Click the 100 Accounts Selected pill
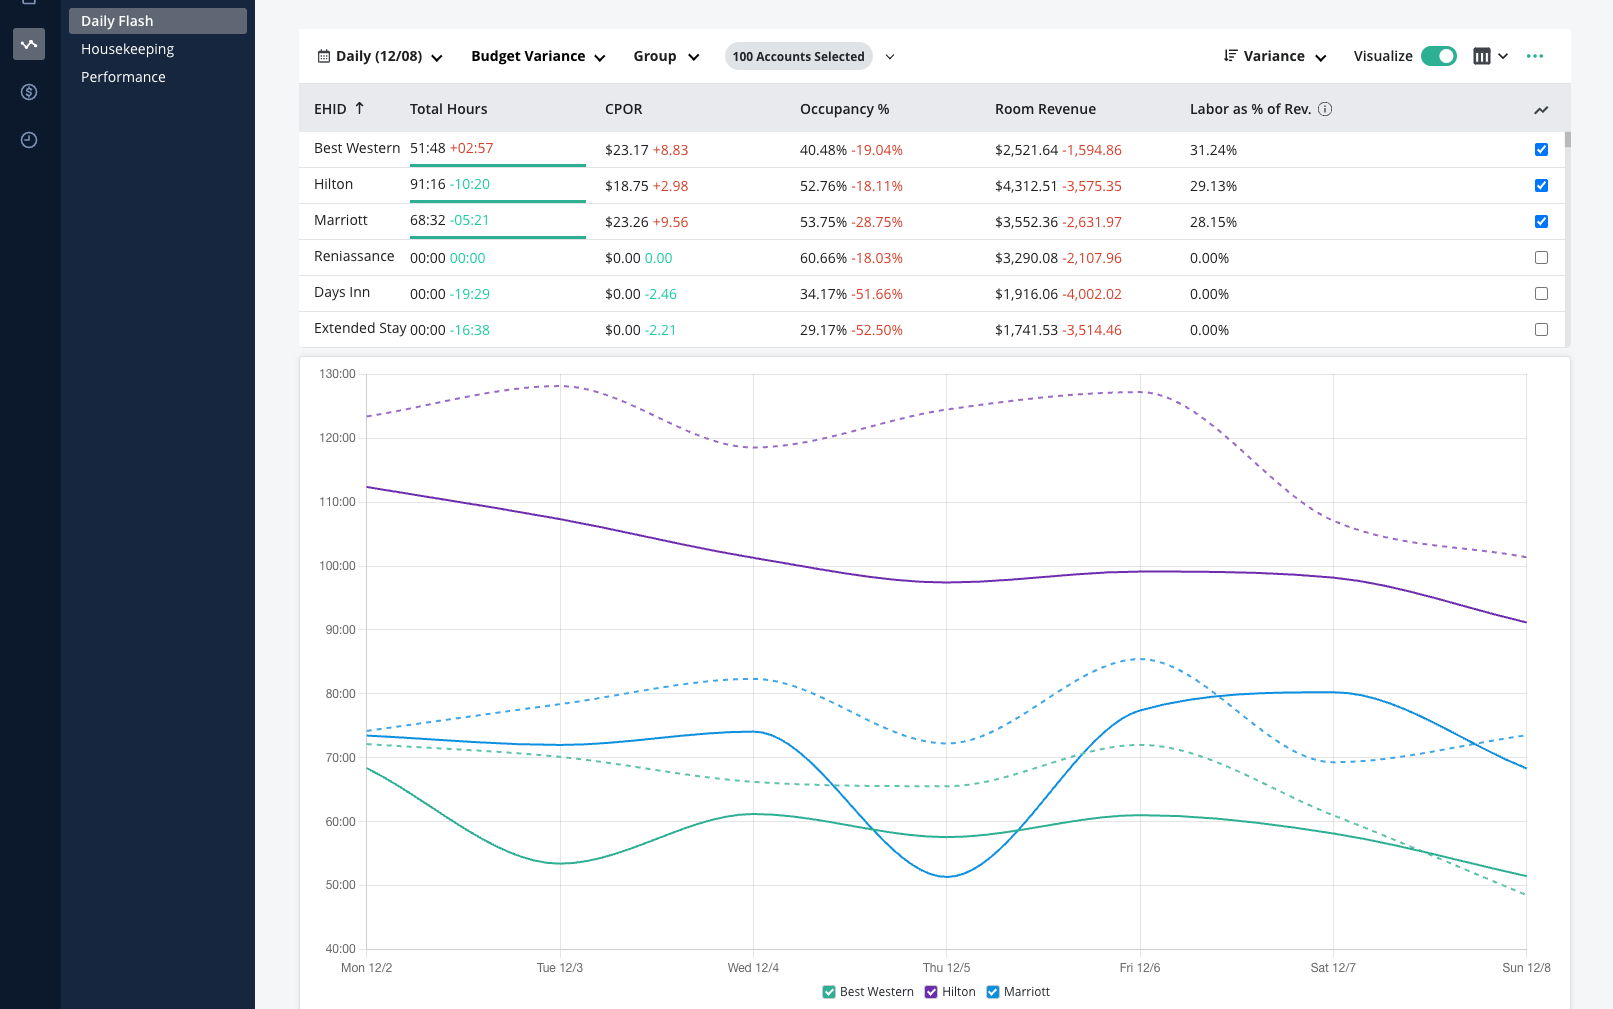The height and width of the screenshot is (1009, 1613). 798,57
